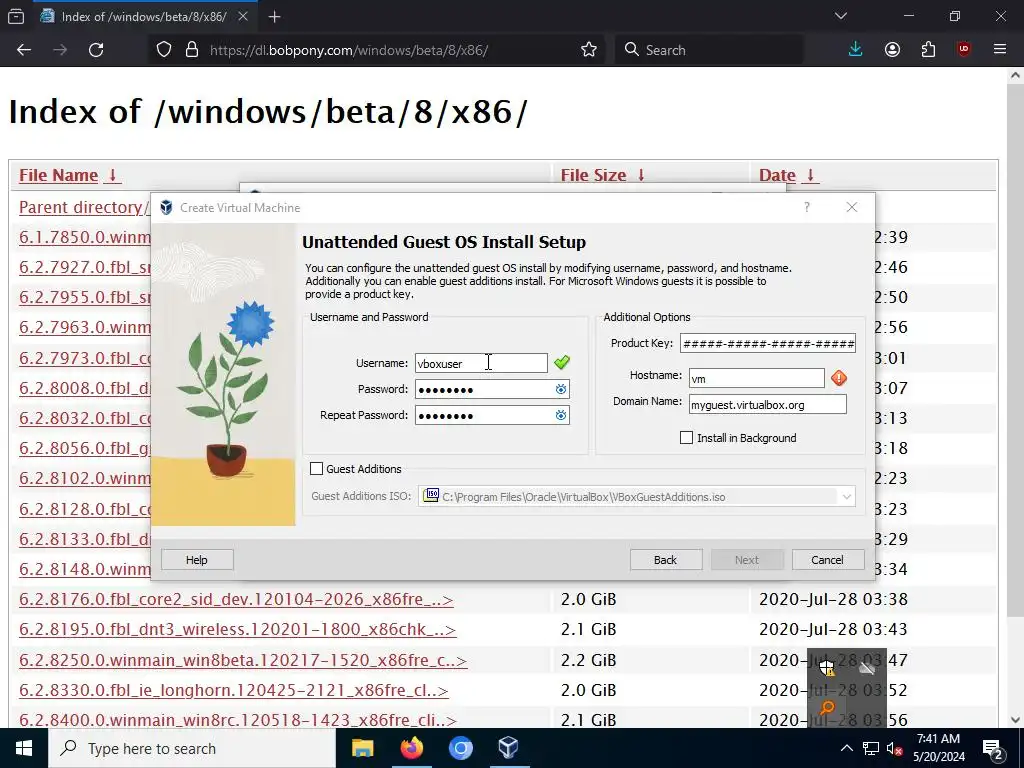This screenshot has width=1024, height=768.
Task: Click the File Size column header link
Action: tap(593, 175)
